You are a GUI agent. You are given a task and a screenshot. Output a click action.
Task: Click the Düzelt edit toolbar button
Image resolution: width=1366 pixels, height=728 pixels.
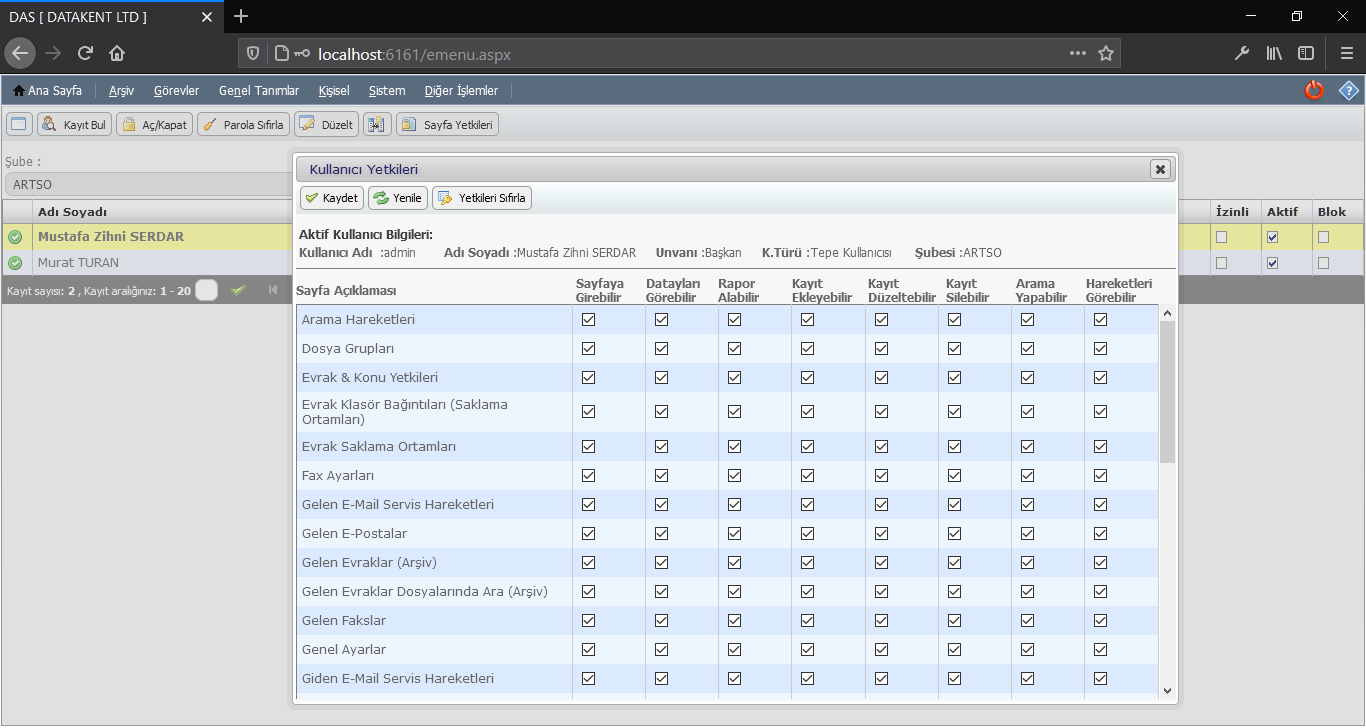click(x=326, y=125)
